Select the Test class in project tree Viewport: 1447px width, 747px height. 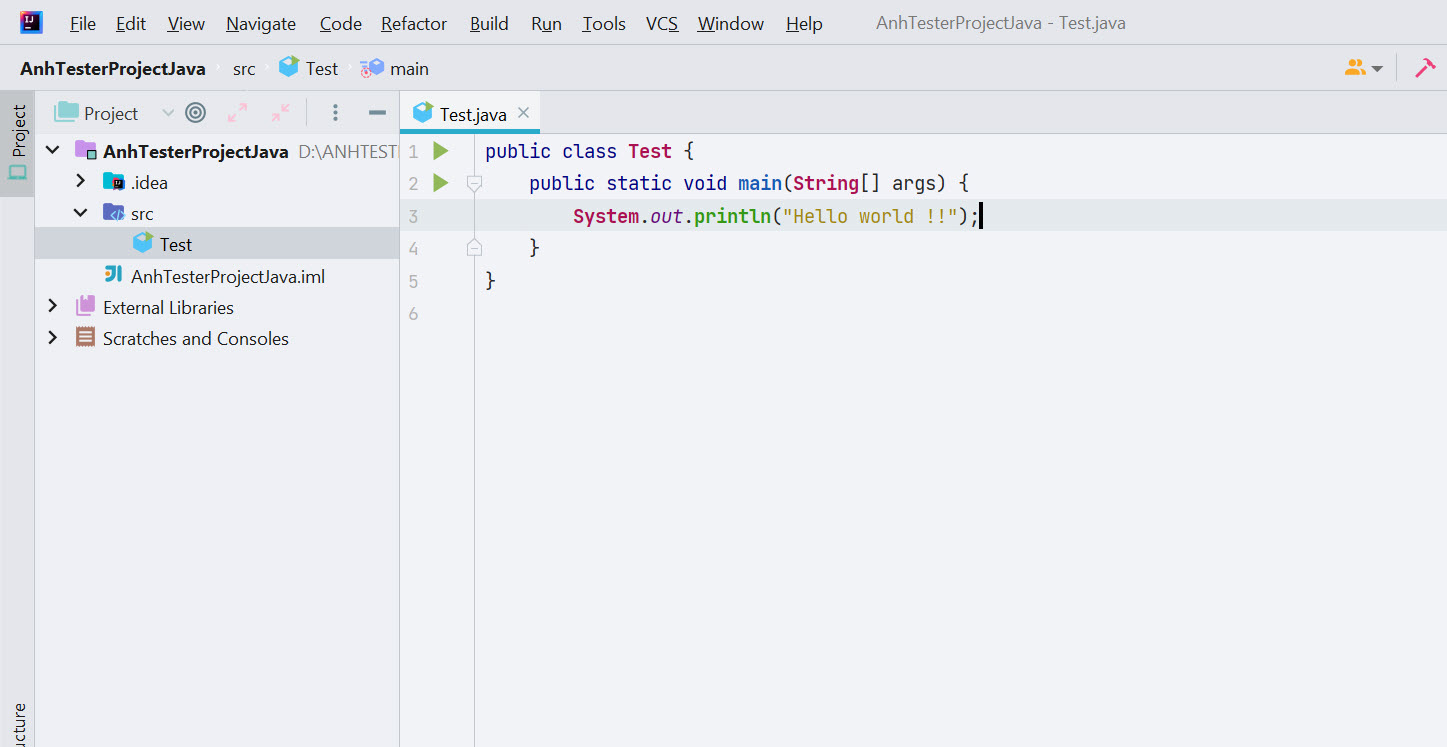pyautogui.click(x=217, y=244)
